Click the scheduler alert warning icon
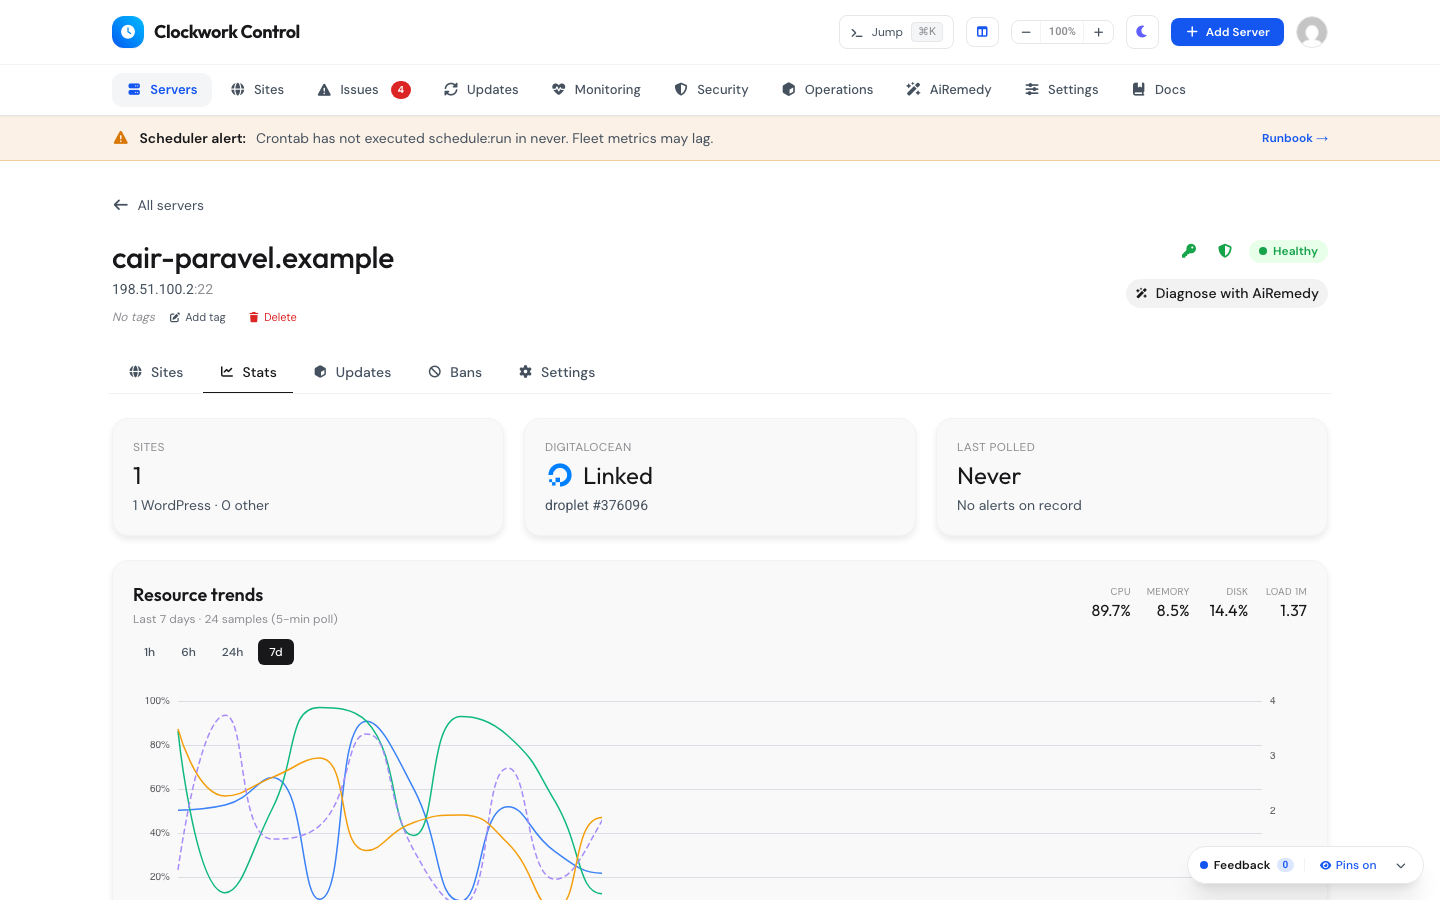This screenshot has height=900, width=1440. tap(121, 138)
